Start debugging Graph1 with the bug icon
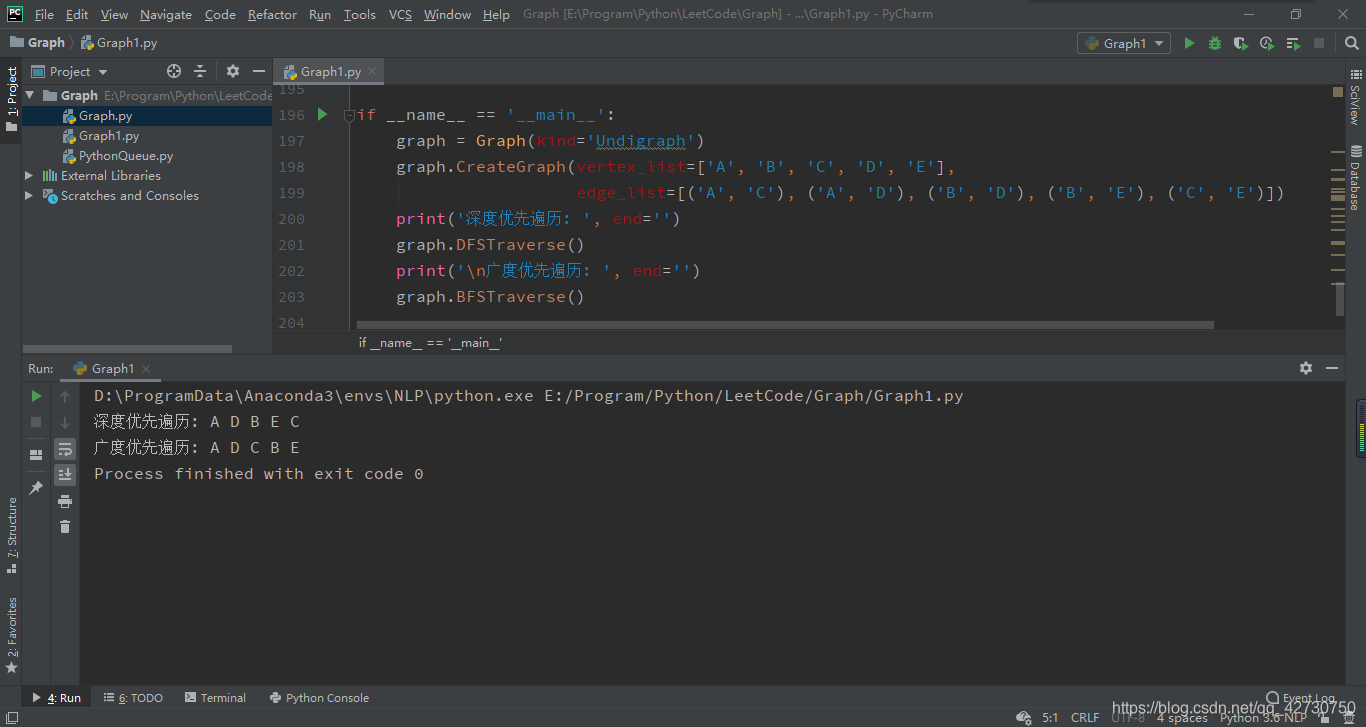The width and height of the screenshot is (1366, 727). coord(1215,43)
